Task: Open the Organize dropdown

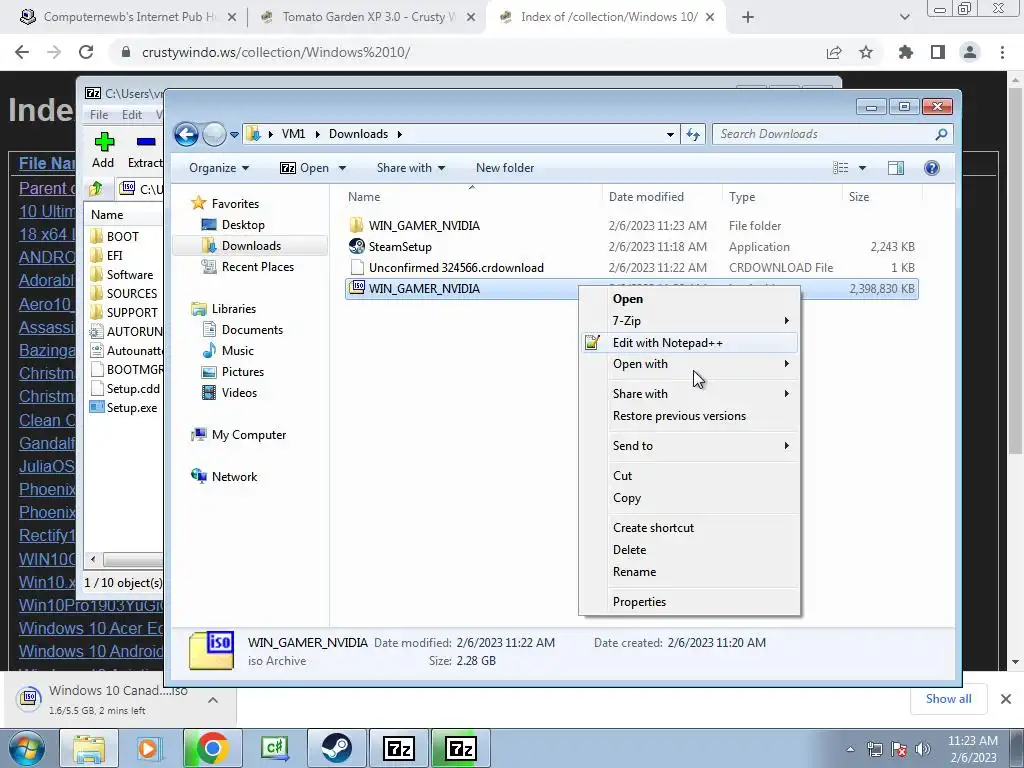Action: [x=219, y=168]
